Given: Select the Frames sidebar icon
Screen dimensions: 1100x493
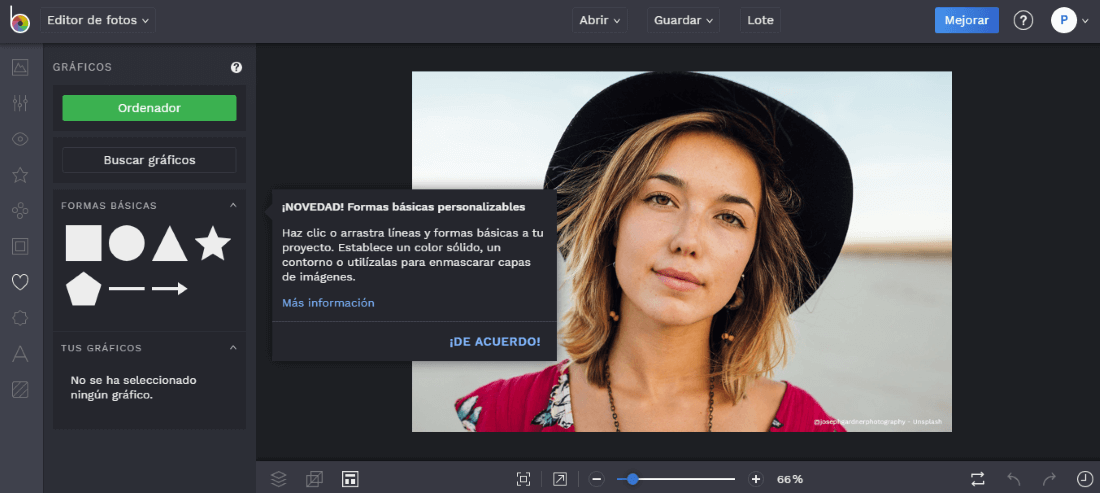Looking at the screenshot, I should (19, 246).
